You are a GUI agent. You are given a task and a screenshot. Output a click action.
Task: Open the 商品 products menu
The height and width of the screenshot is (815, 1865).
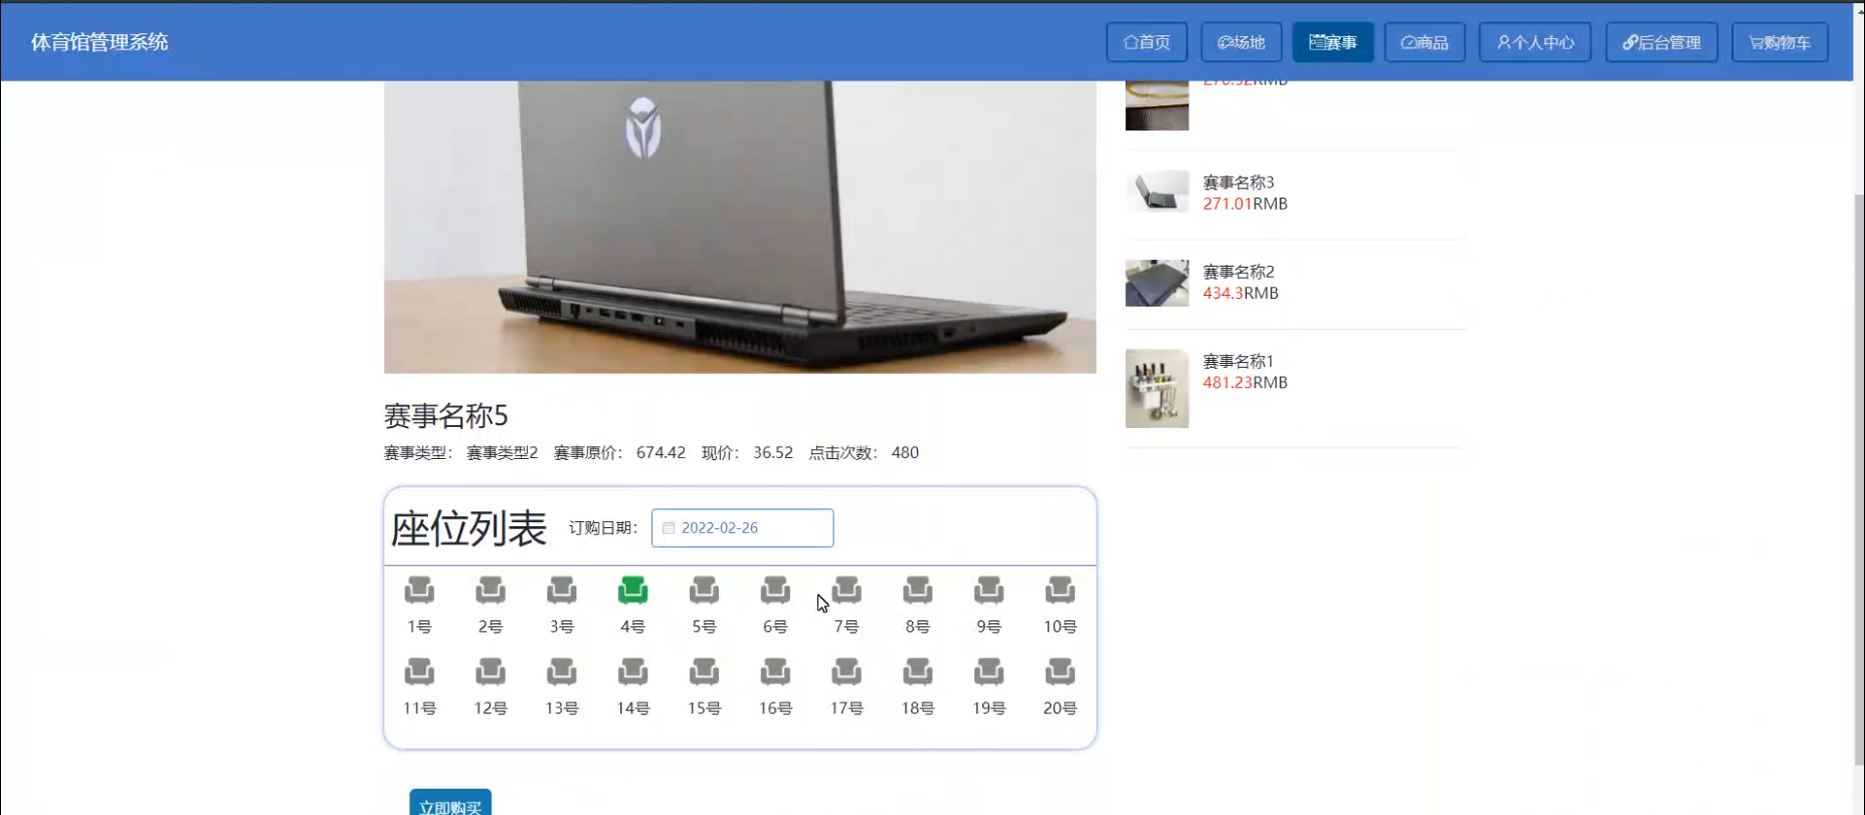(1425, 42)
